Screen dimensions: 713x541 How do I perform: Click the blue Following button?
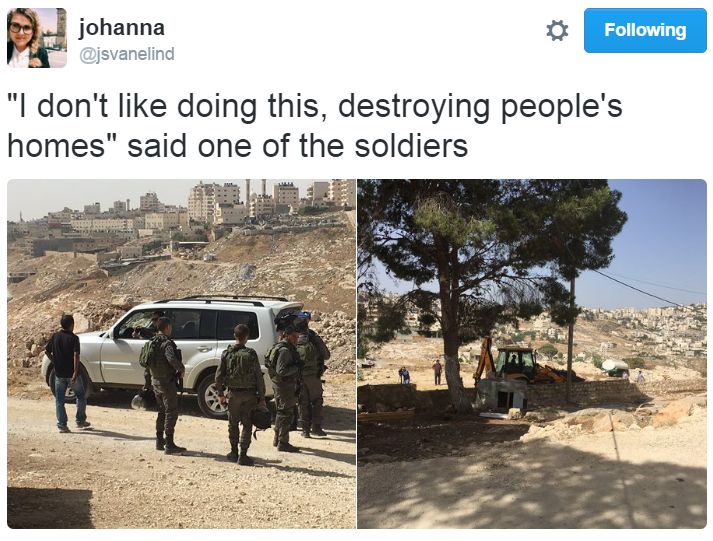tap(645, 30)
